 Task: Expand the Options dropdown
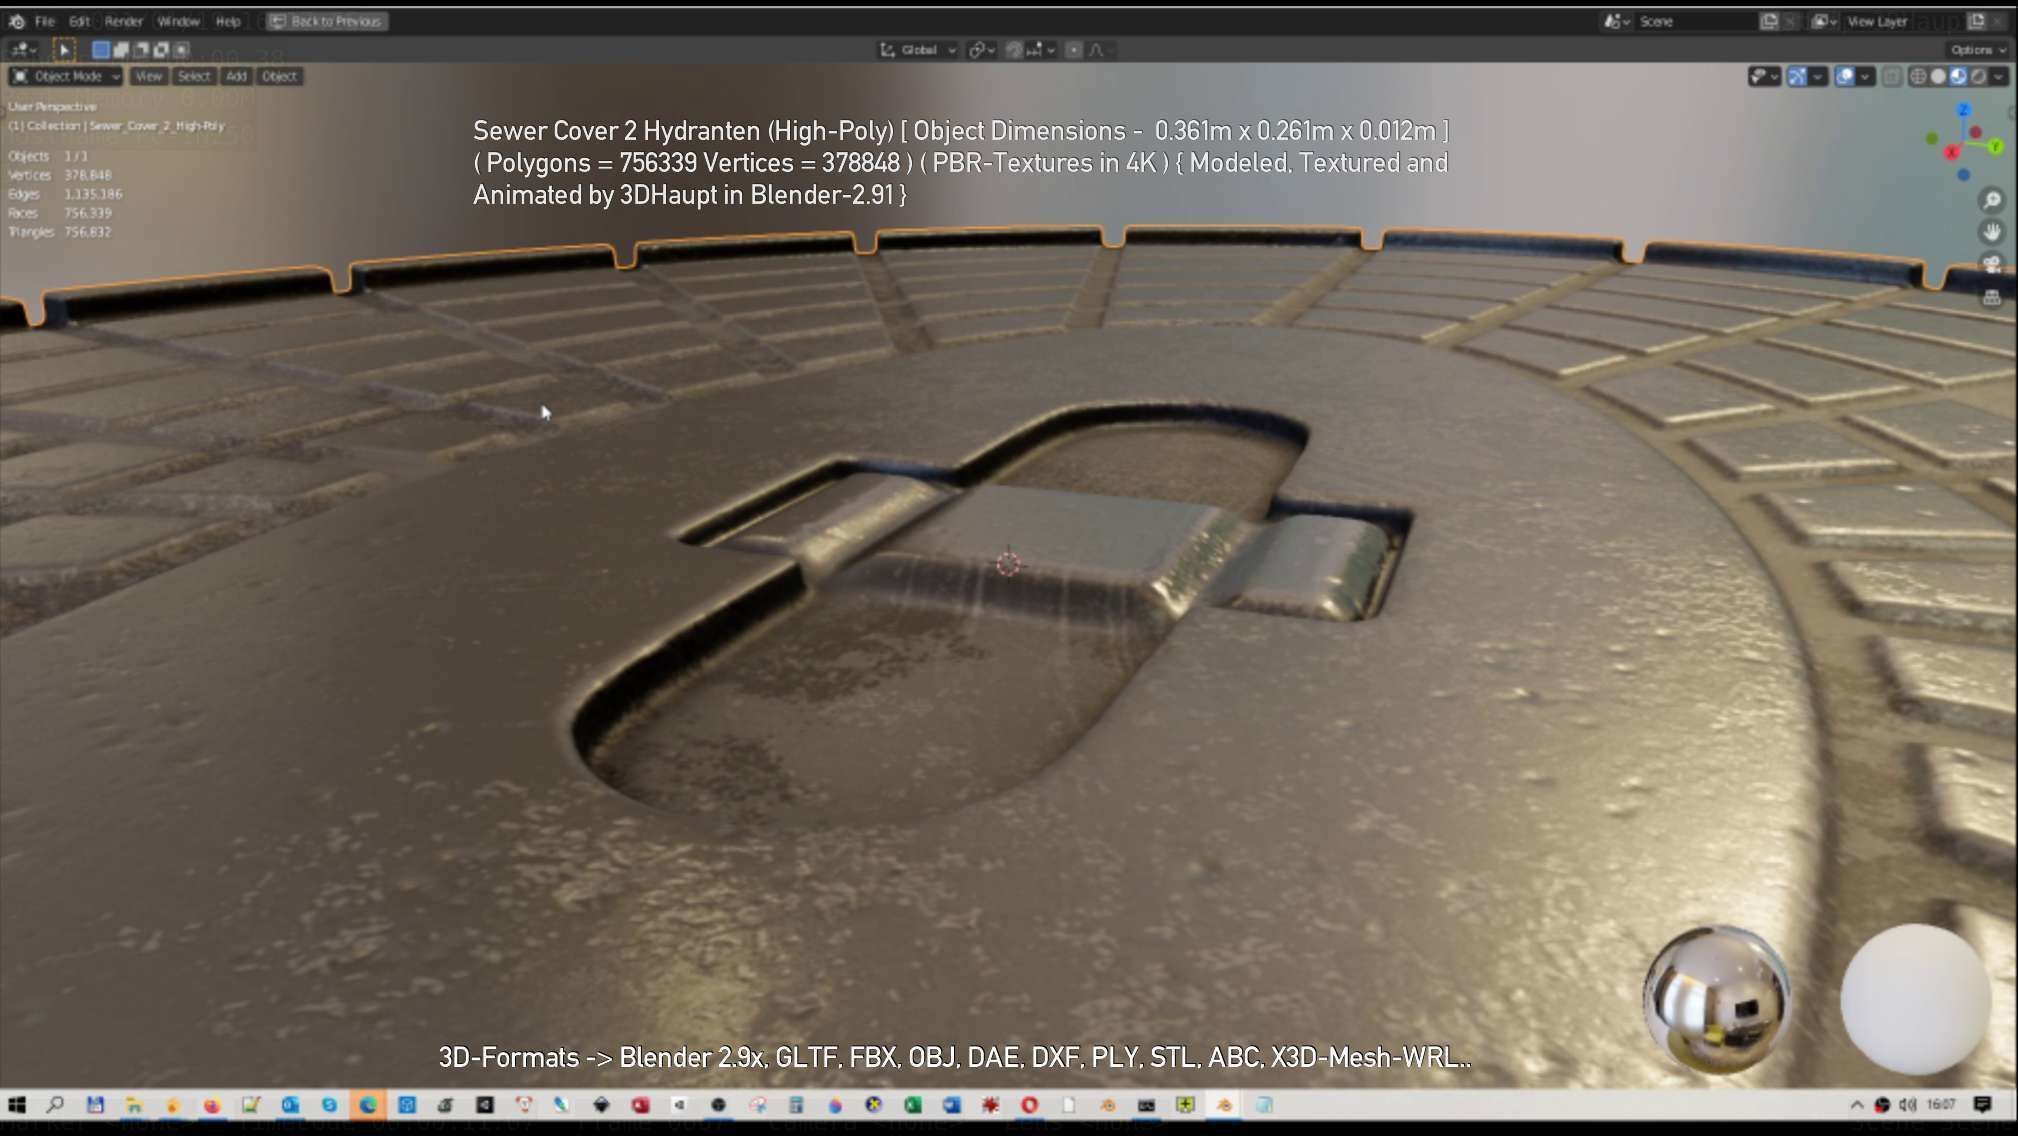click(x=1978, y=50)
